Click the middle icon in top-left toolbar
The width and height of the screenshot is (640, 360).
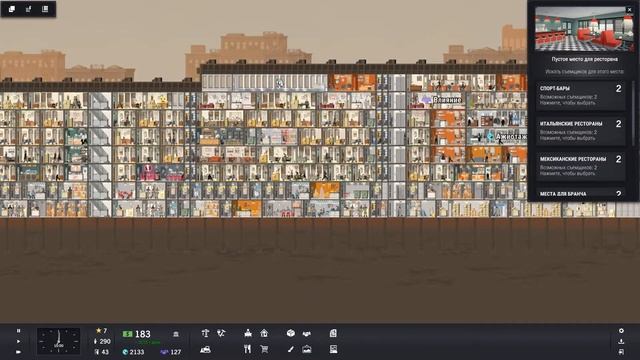pos(29,9)
